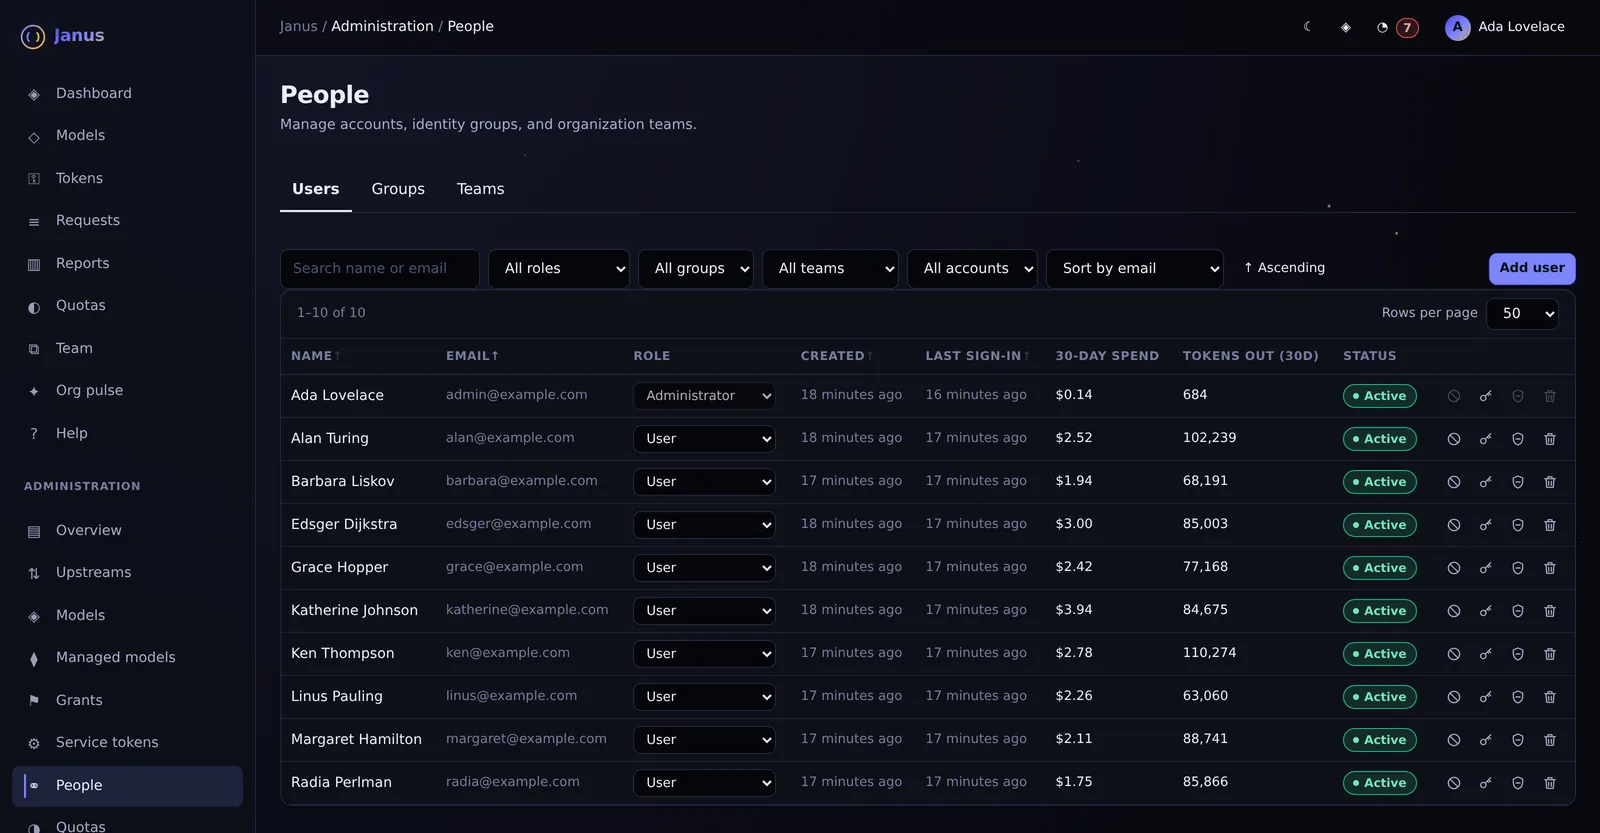The width and height of the screenshot is (1600, 833).
Task: Click the Search name or email field
Action: pyautogui.click(x=380, y=268)
